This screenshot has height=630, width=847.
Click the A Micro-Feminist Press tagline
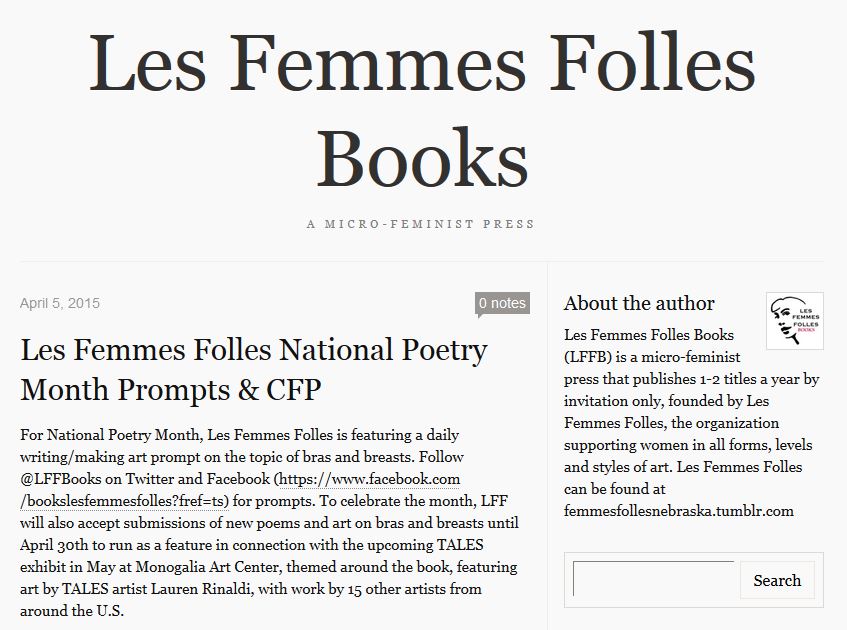tap(423, 224)
